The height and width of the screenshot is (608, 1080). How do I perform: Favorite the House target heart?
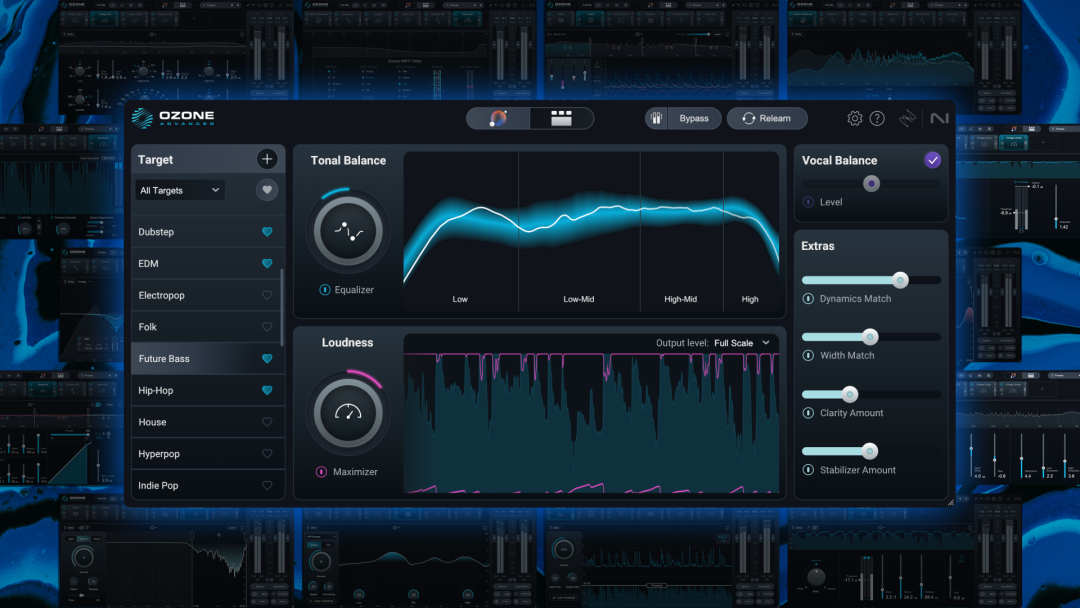pos(267,422)
